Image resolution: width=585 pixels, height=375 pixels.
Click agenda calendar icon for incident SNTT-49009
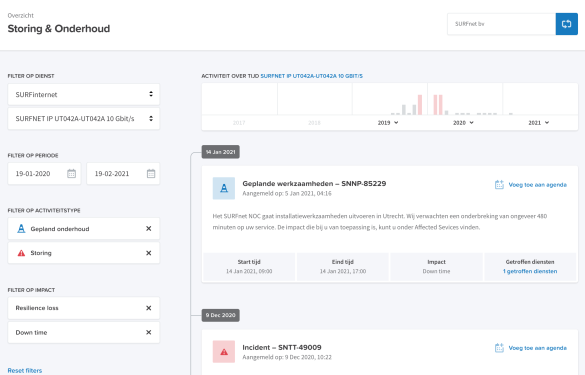pyautogui.click(x=499, y=348)
